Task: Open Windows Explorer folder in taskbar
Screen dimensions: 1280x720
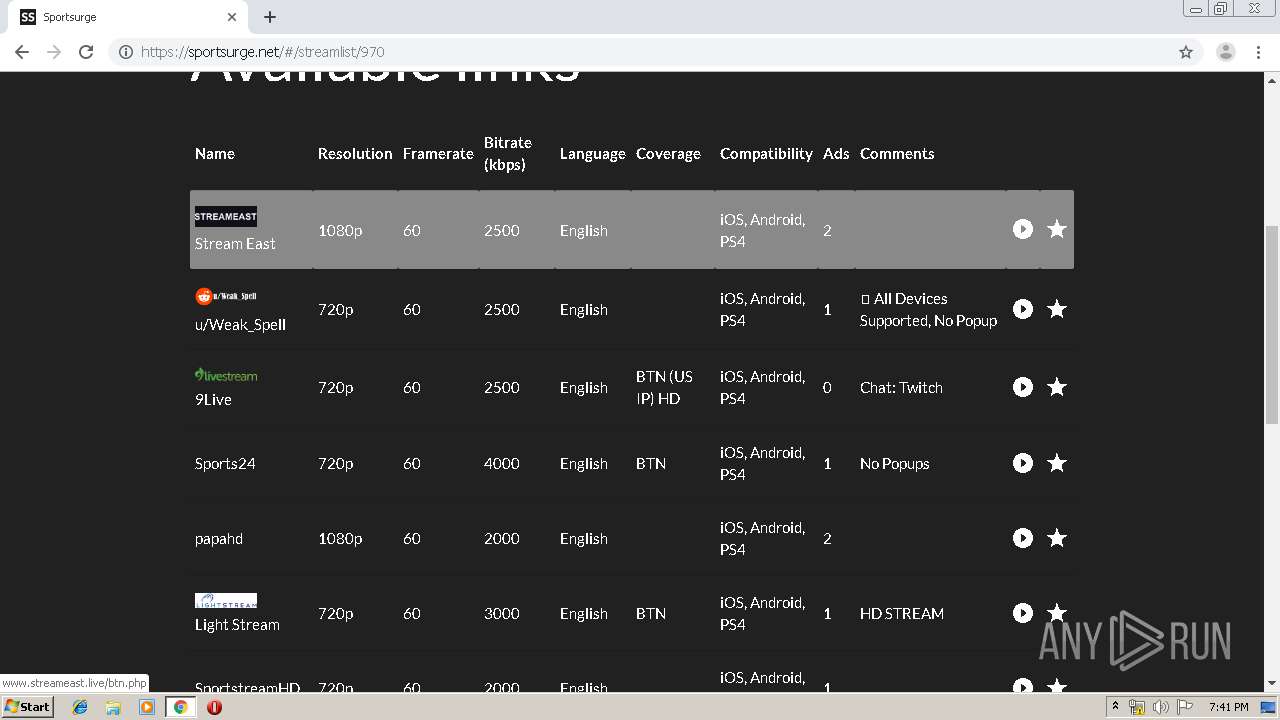Action: click(x=113, y=707)
